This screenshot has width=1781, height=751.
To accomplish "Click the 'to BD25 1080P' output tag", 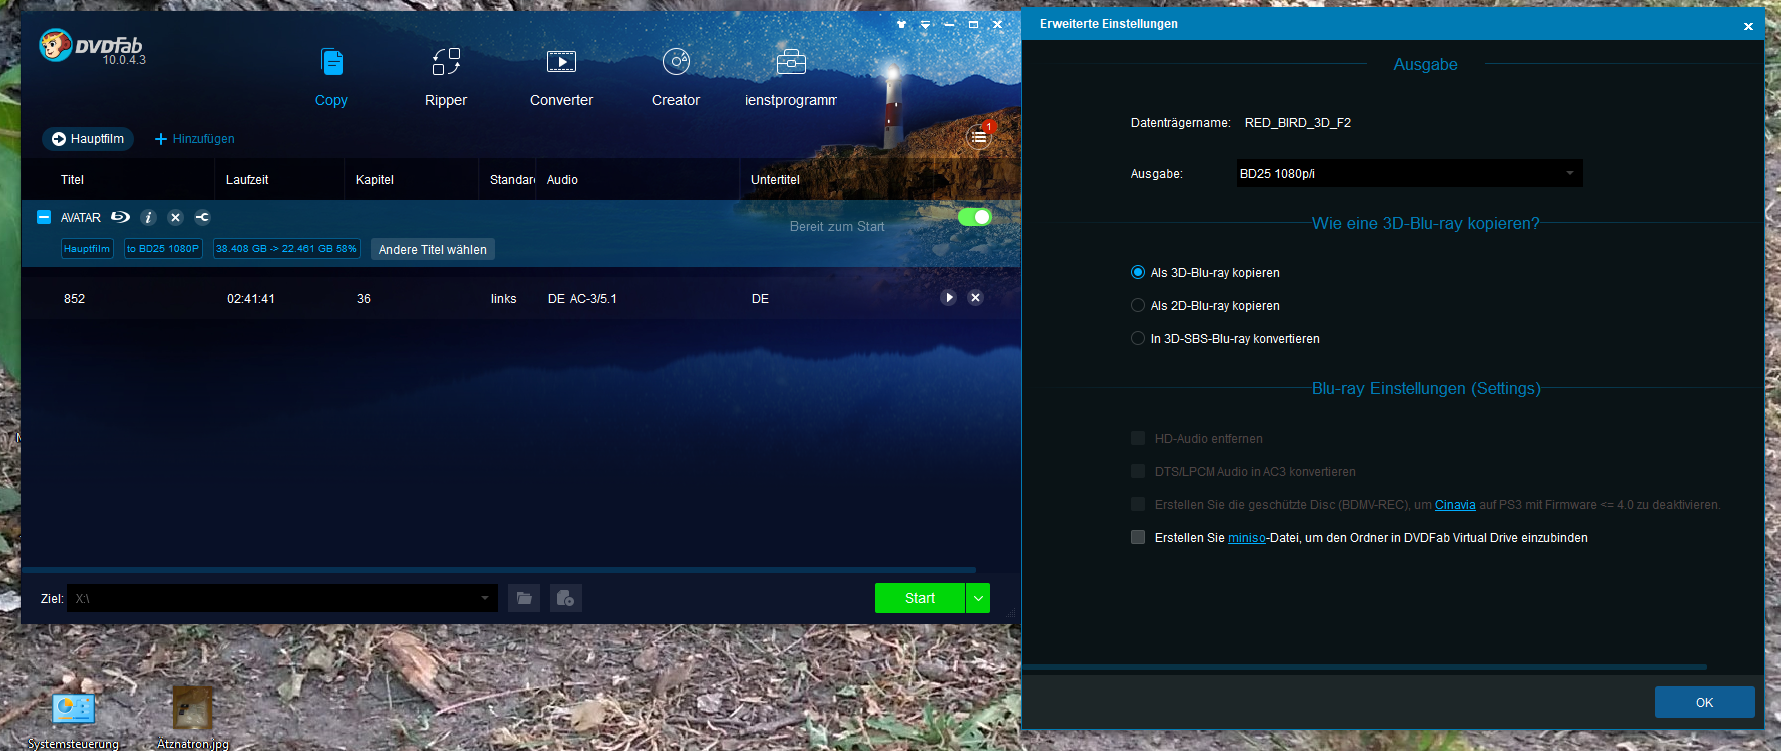I will 163,249.
